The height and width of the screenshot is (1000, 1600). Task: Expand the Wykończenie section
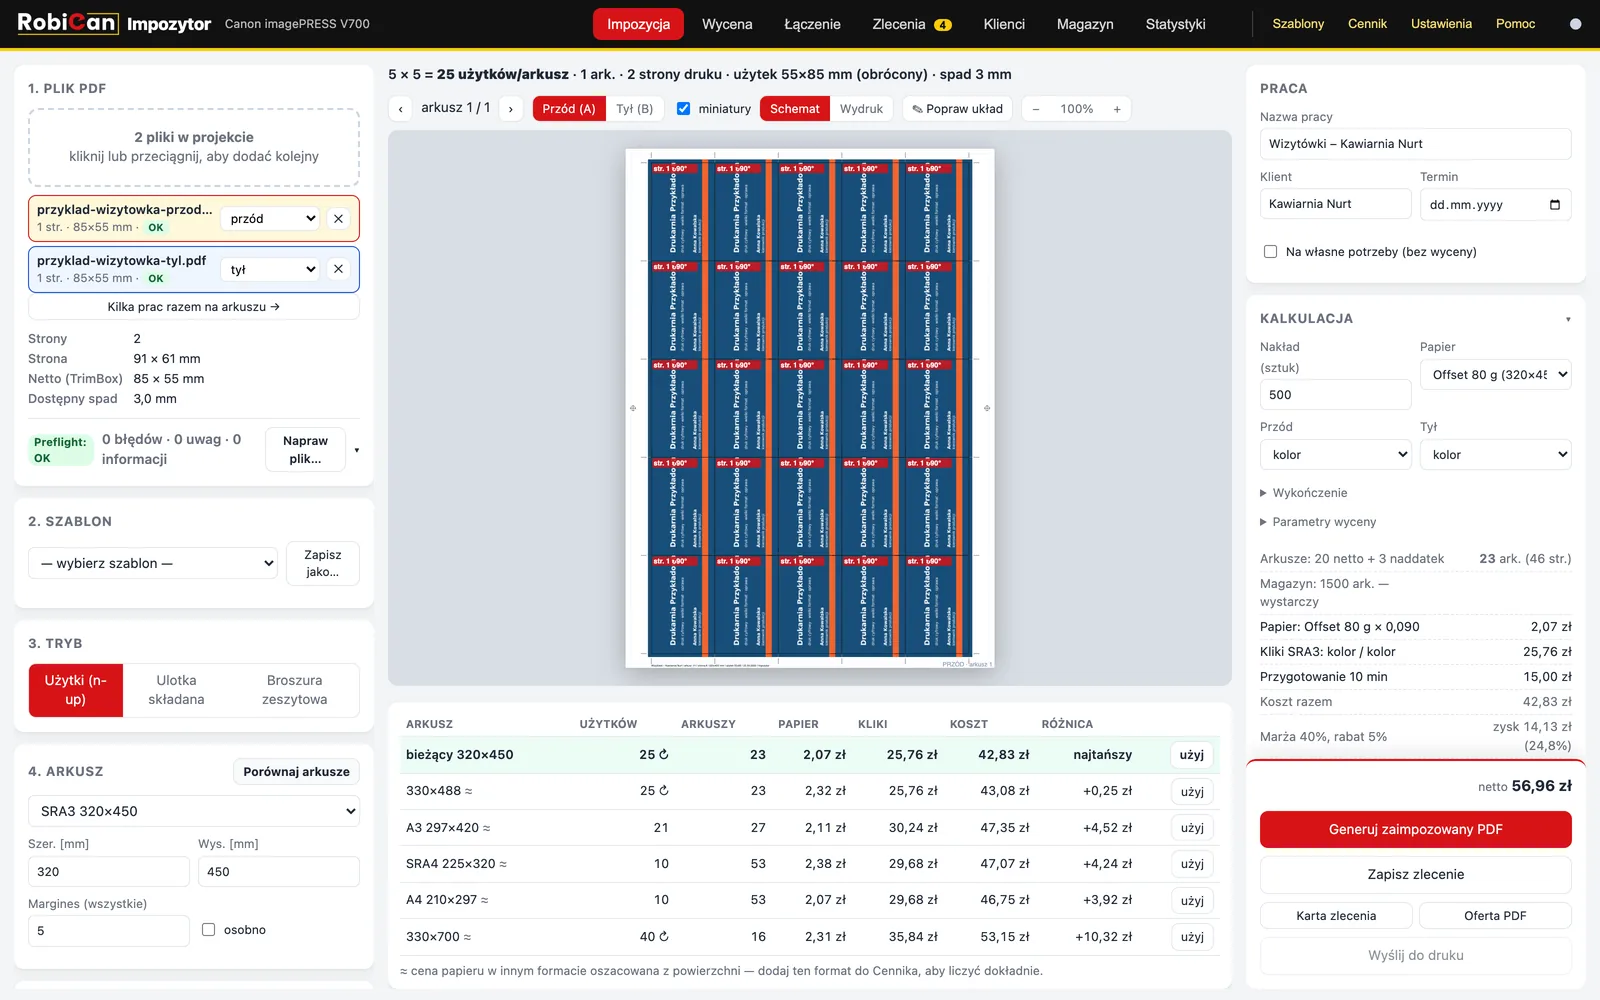click(1304, 493)
